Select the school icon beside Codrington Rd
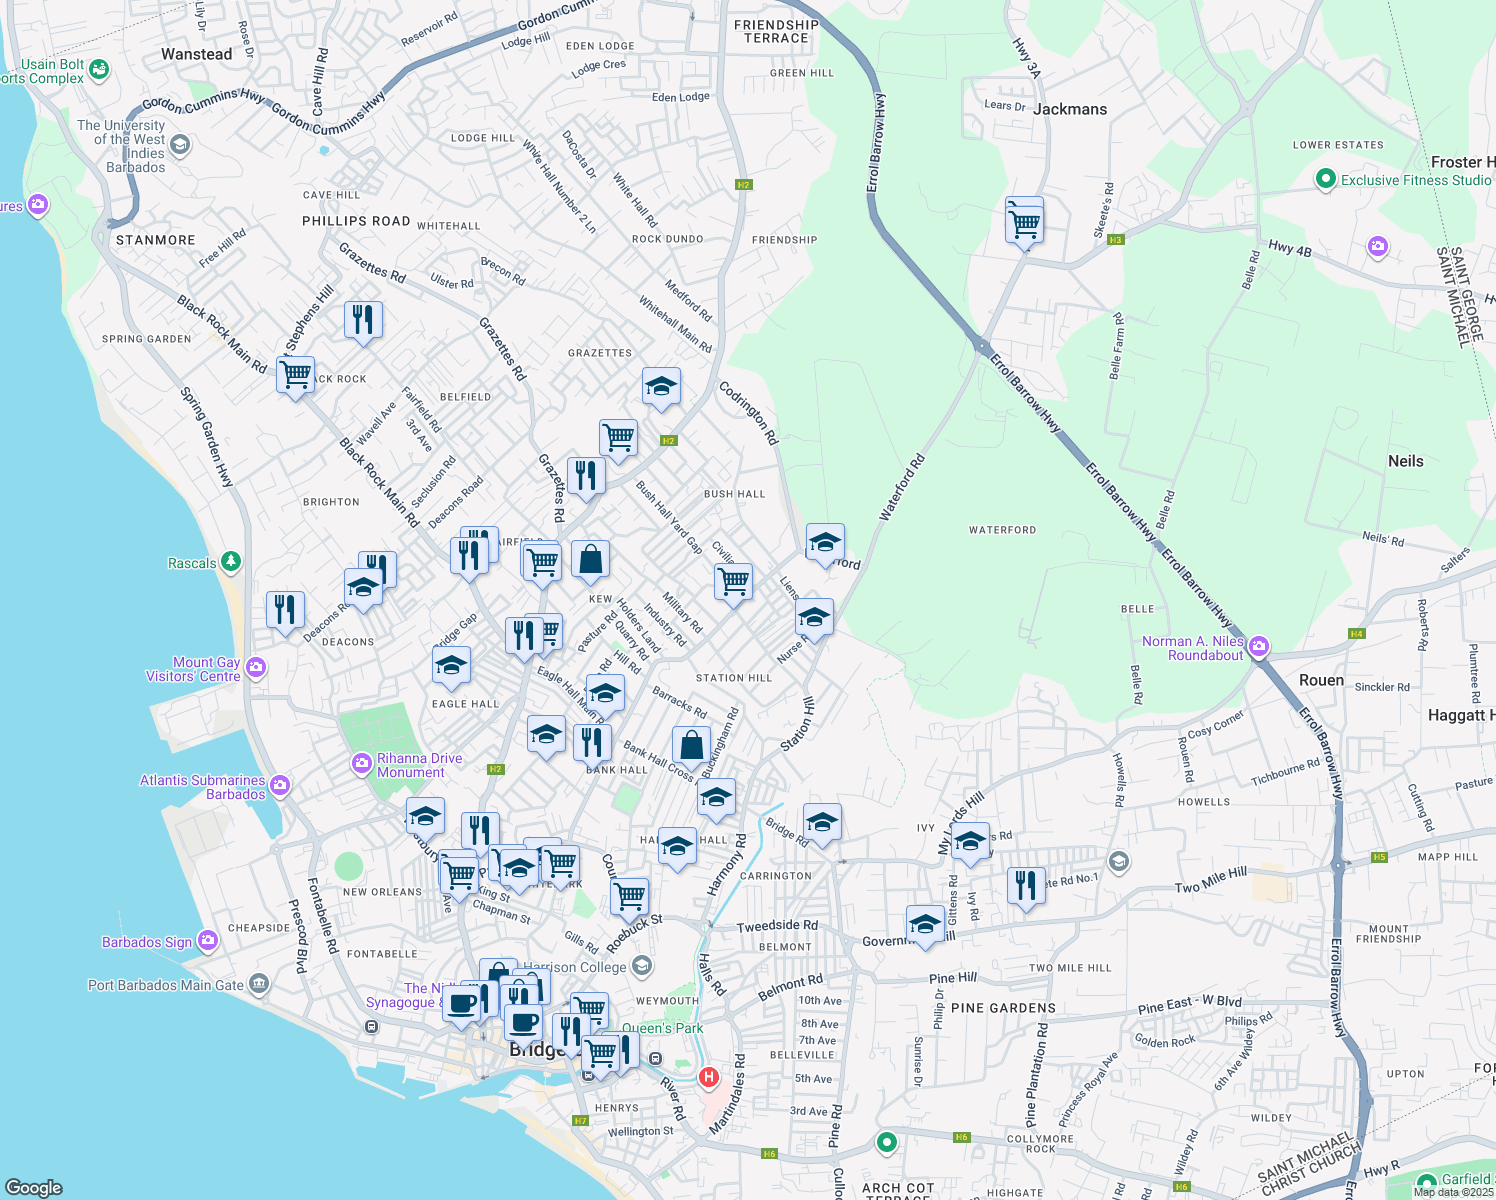Image resolution: width=1496 pixels, height=1200 pixels. (x=661, y=386)
